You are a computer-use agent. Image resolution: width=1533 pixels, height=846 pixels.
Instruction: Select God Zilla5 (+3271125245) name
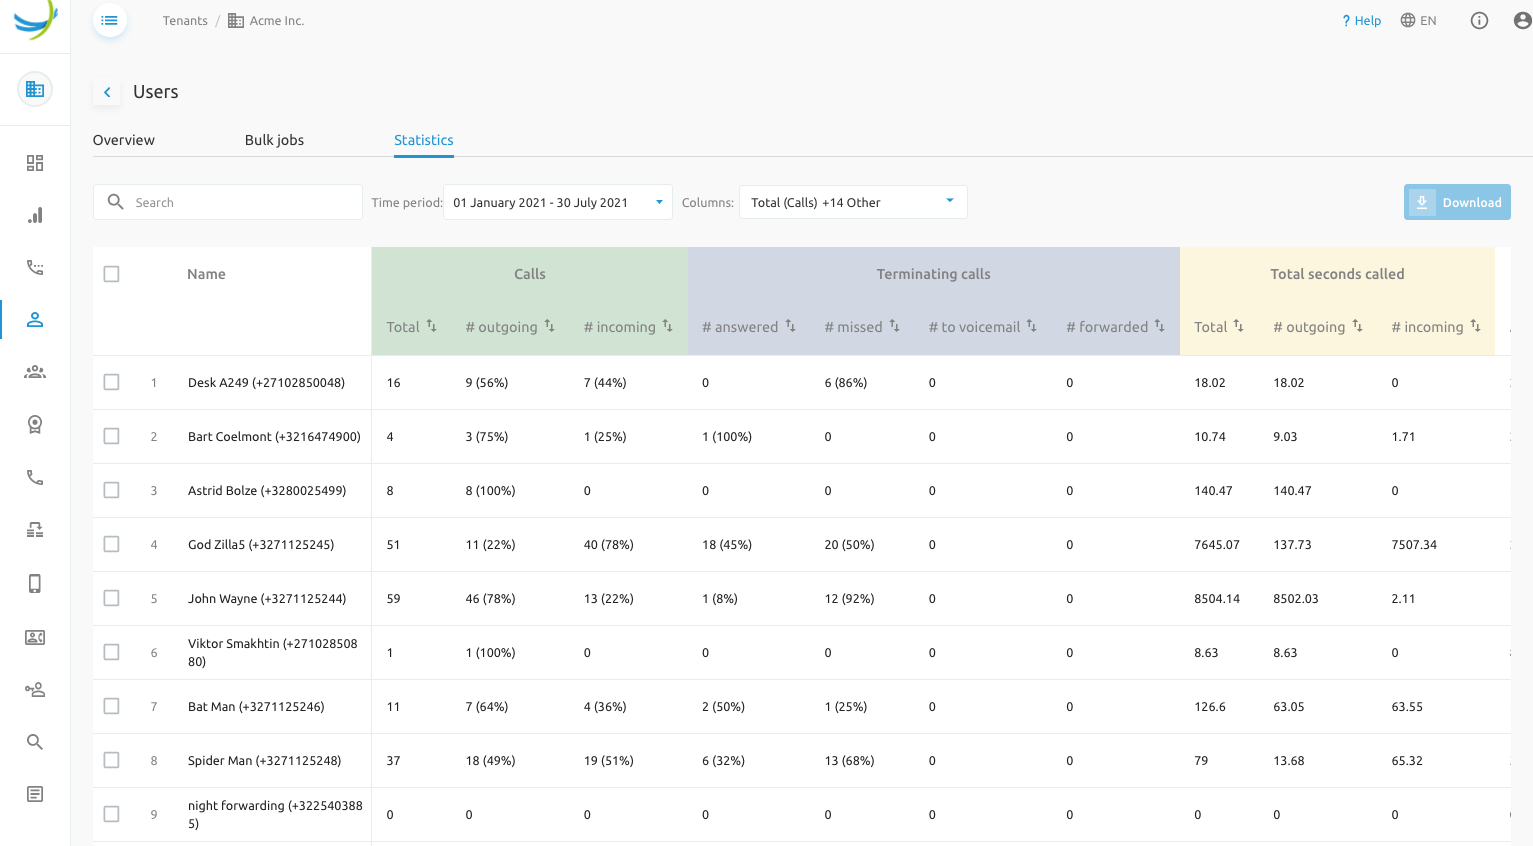pyautogui.click(x=261, y=544)
